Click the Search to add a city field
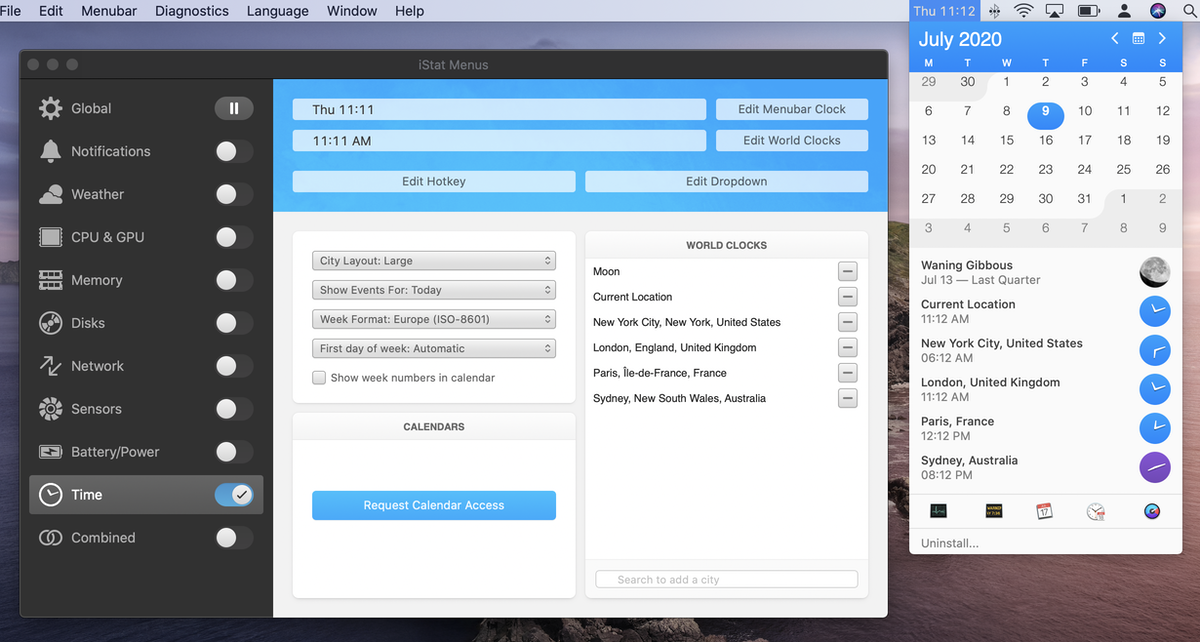 (726, 579)
